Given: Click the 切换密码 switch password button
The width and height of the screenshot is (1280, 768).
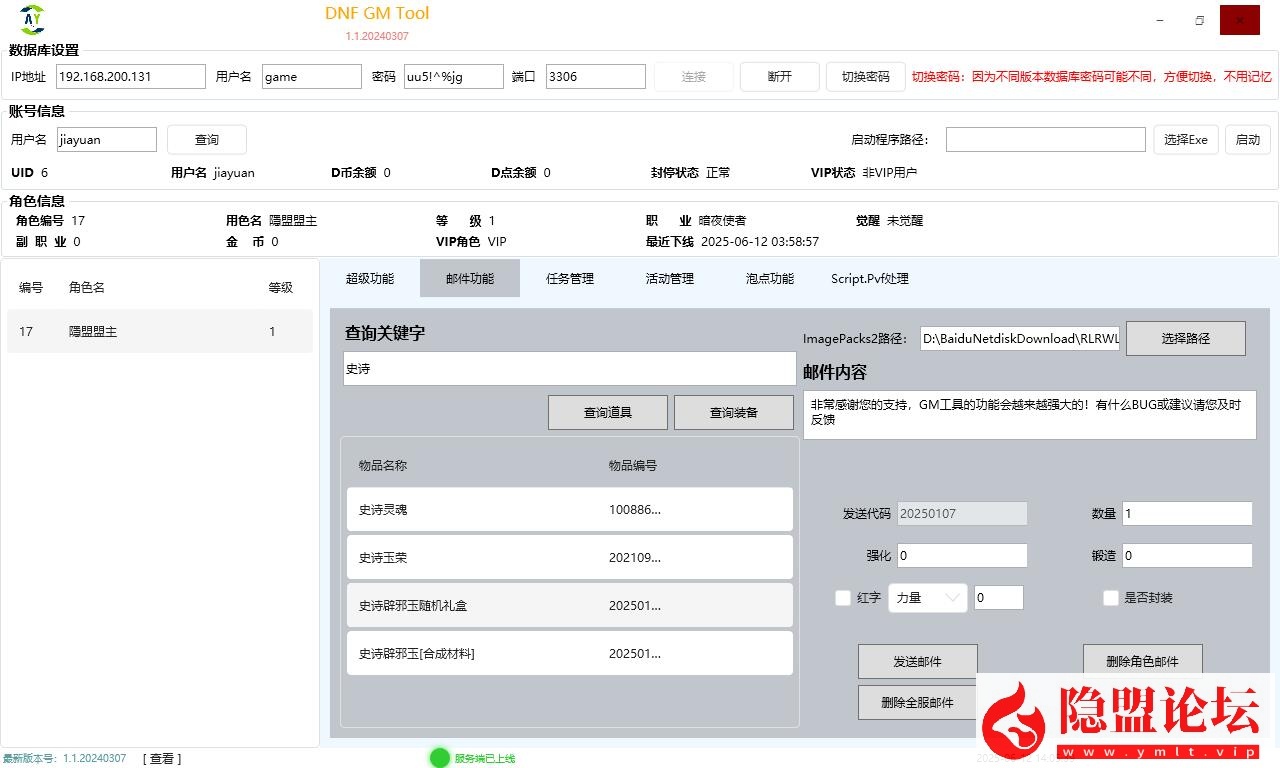Looking at the screenshot, I should [x=865, y=76].
